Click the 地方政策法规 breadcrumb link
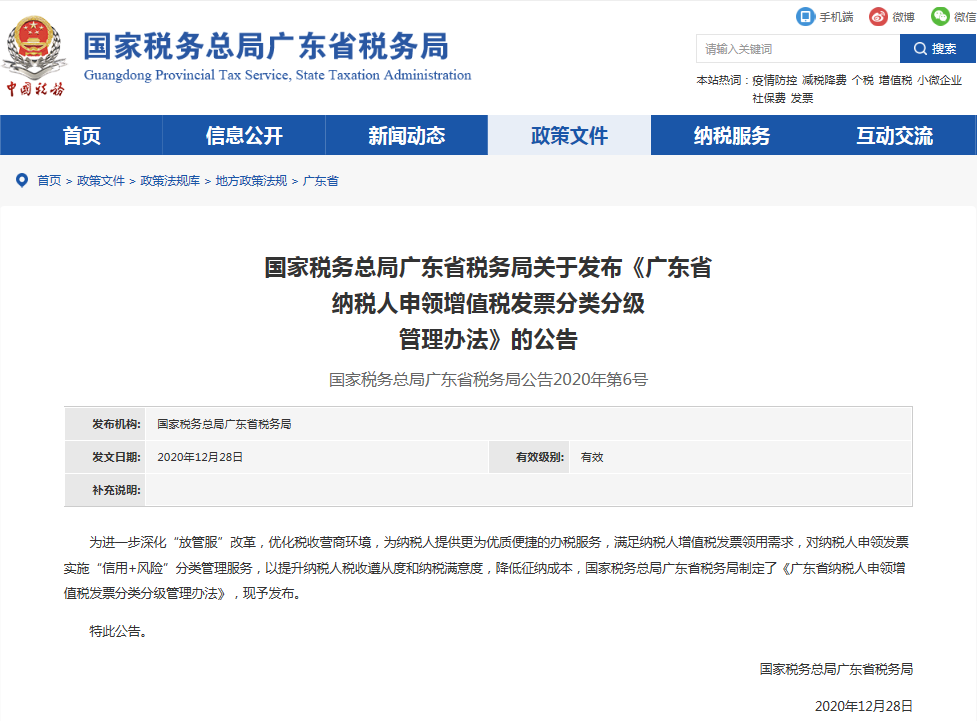 pos(251,181)
